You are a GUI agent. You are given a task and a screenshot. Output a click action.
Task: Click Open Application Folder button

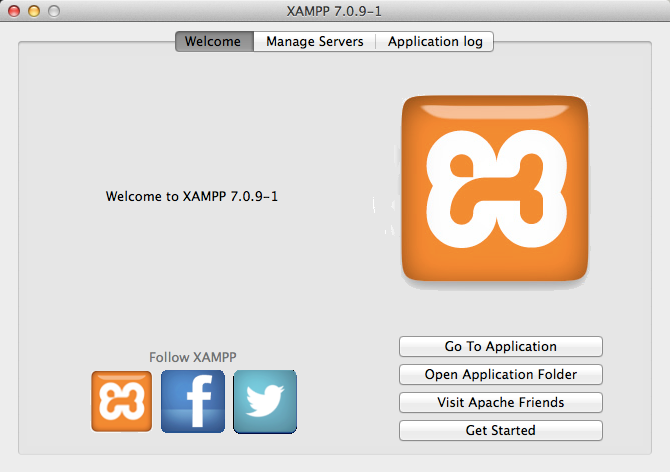click(x=501, y=375)
